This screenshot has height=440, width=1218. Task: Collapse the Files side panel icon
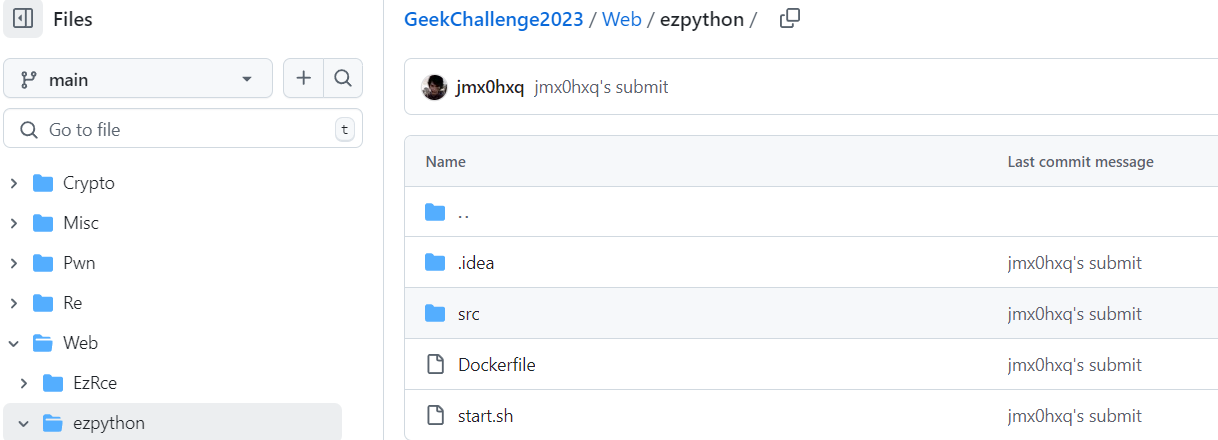tap(23, 19)
